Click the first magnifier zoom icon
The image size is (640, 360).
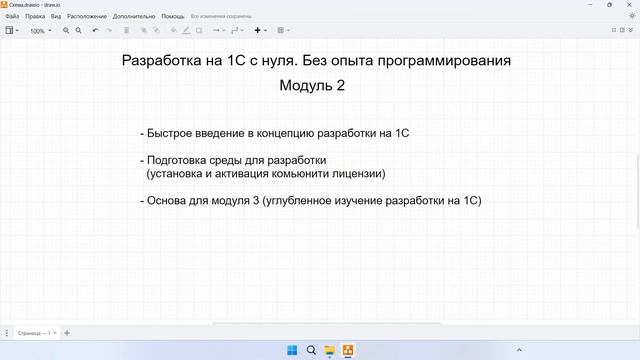[x=66, y=30]
